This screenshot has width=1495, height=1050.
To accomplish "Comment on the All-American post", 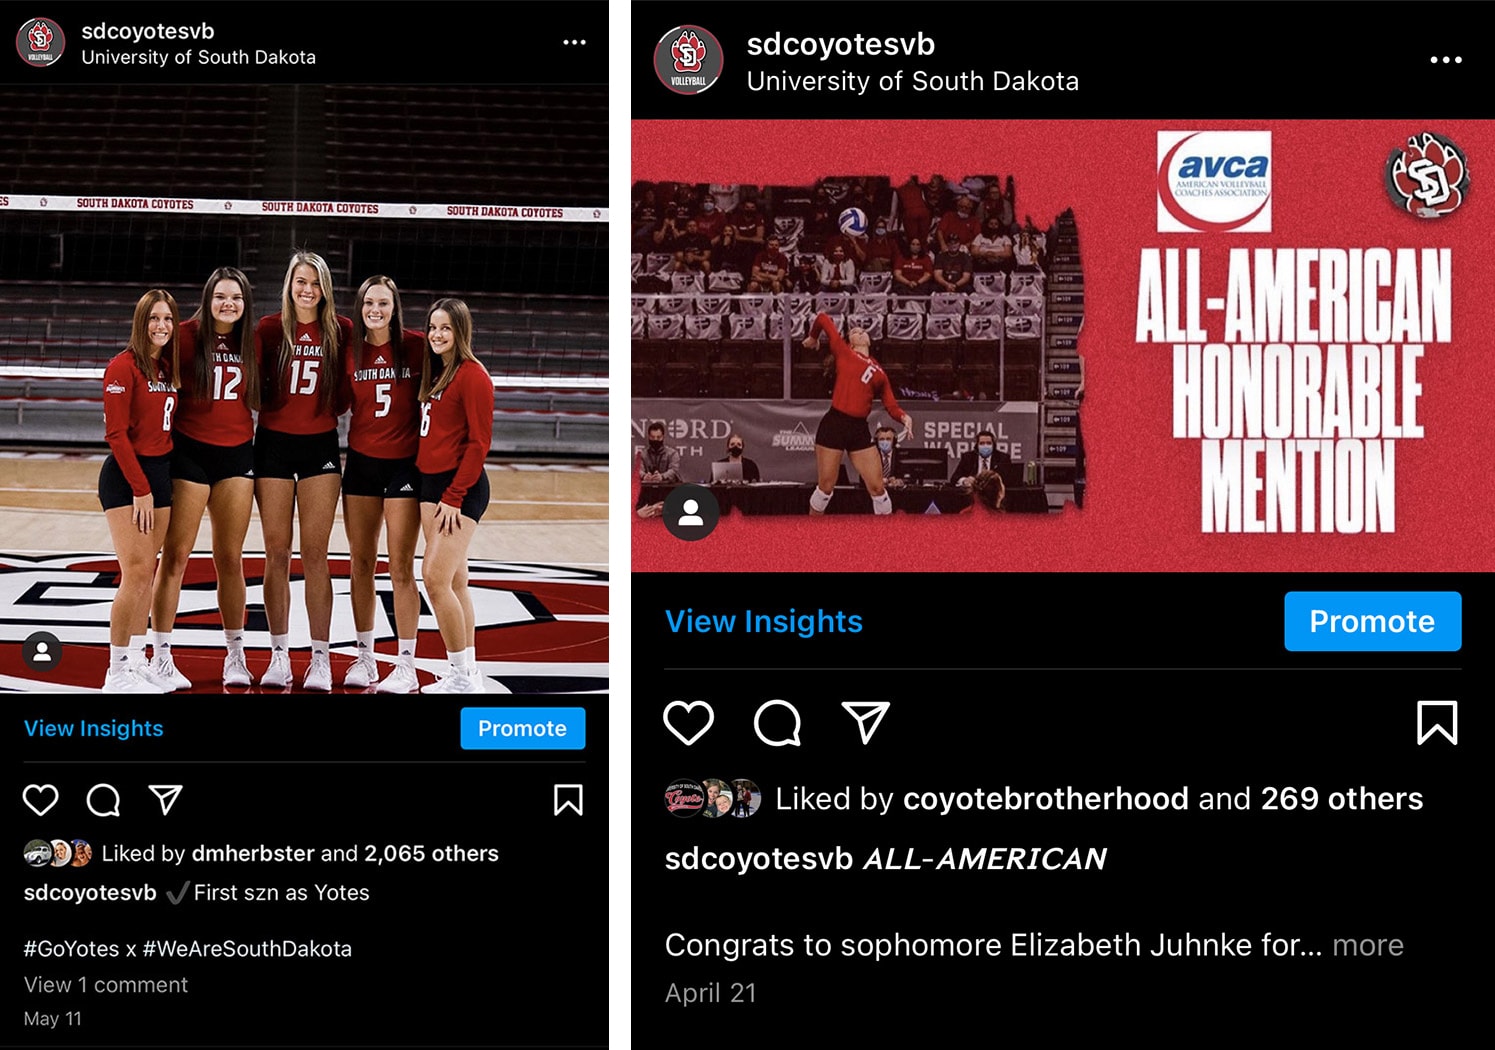I will click(x=777, y=723).
